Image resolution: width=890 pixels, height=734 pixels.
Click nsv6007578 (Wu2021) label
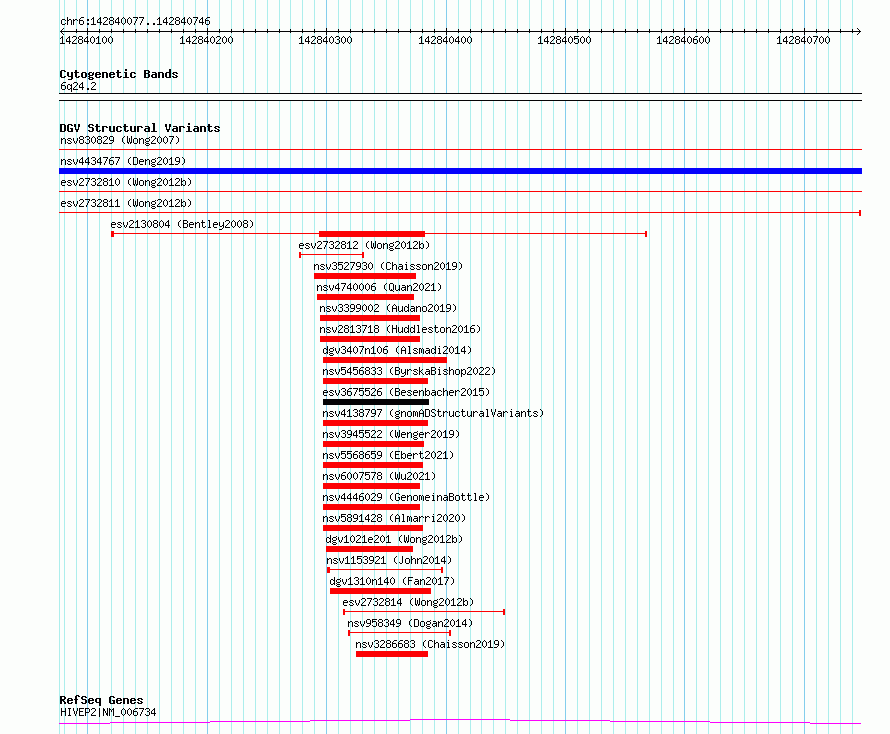pyautogui.click(x=379, y=476)
